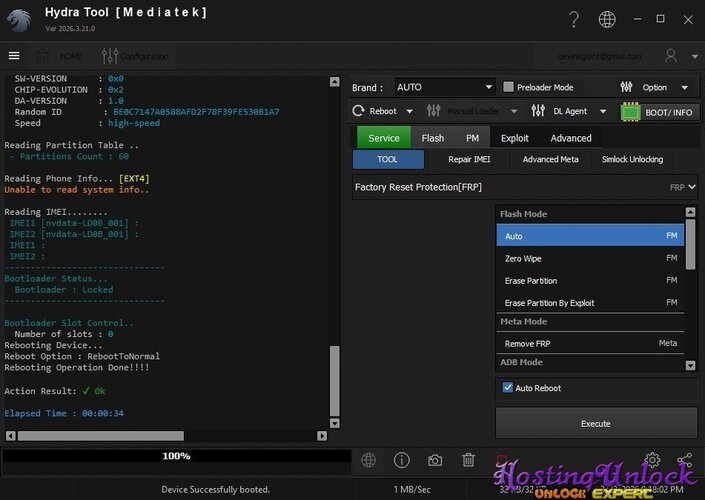
Task: Switch to the Flash tab
Action: tap(433, 138)
